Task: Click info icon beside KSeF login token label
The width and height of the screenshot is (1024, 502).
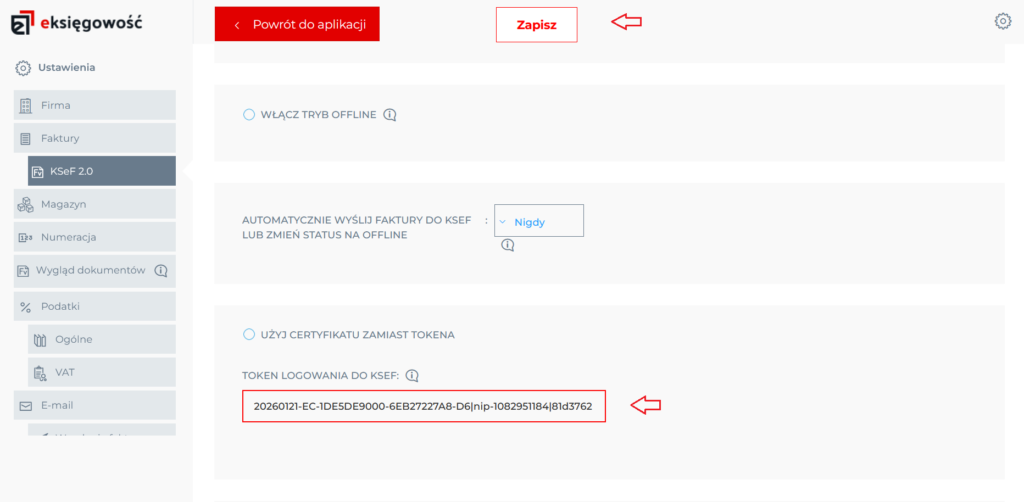Action: 412,376
